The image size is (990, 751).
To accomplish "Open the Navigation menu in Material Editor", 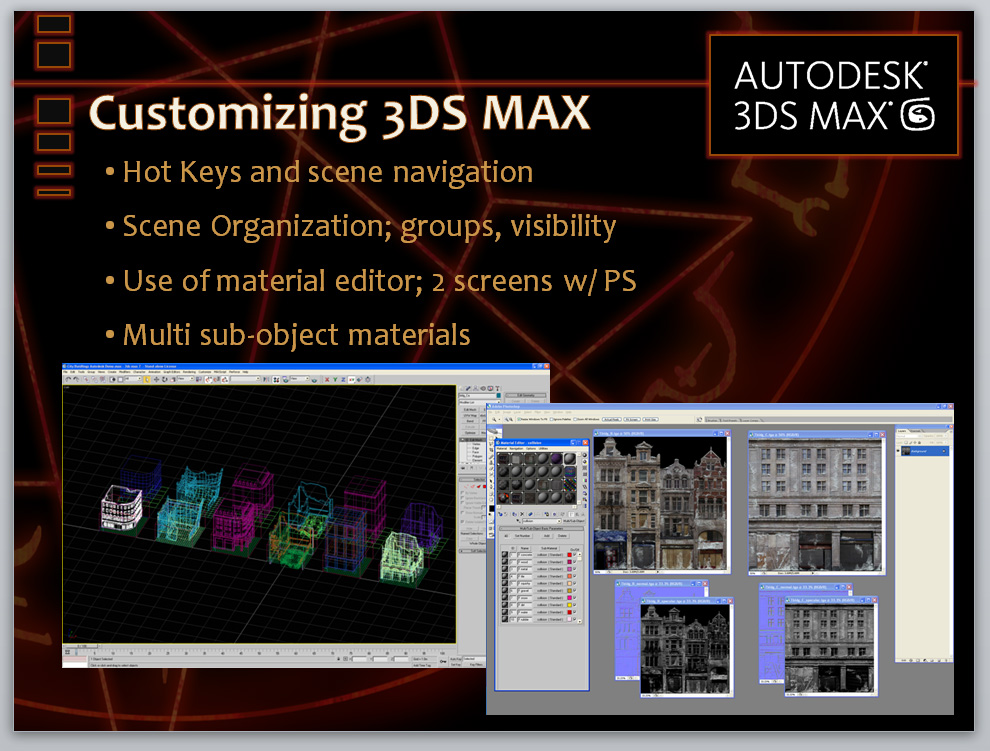I will (x=518, y=448).
